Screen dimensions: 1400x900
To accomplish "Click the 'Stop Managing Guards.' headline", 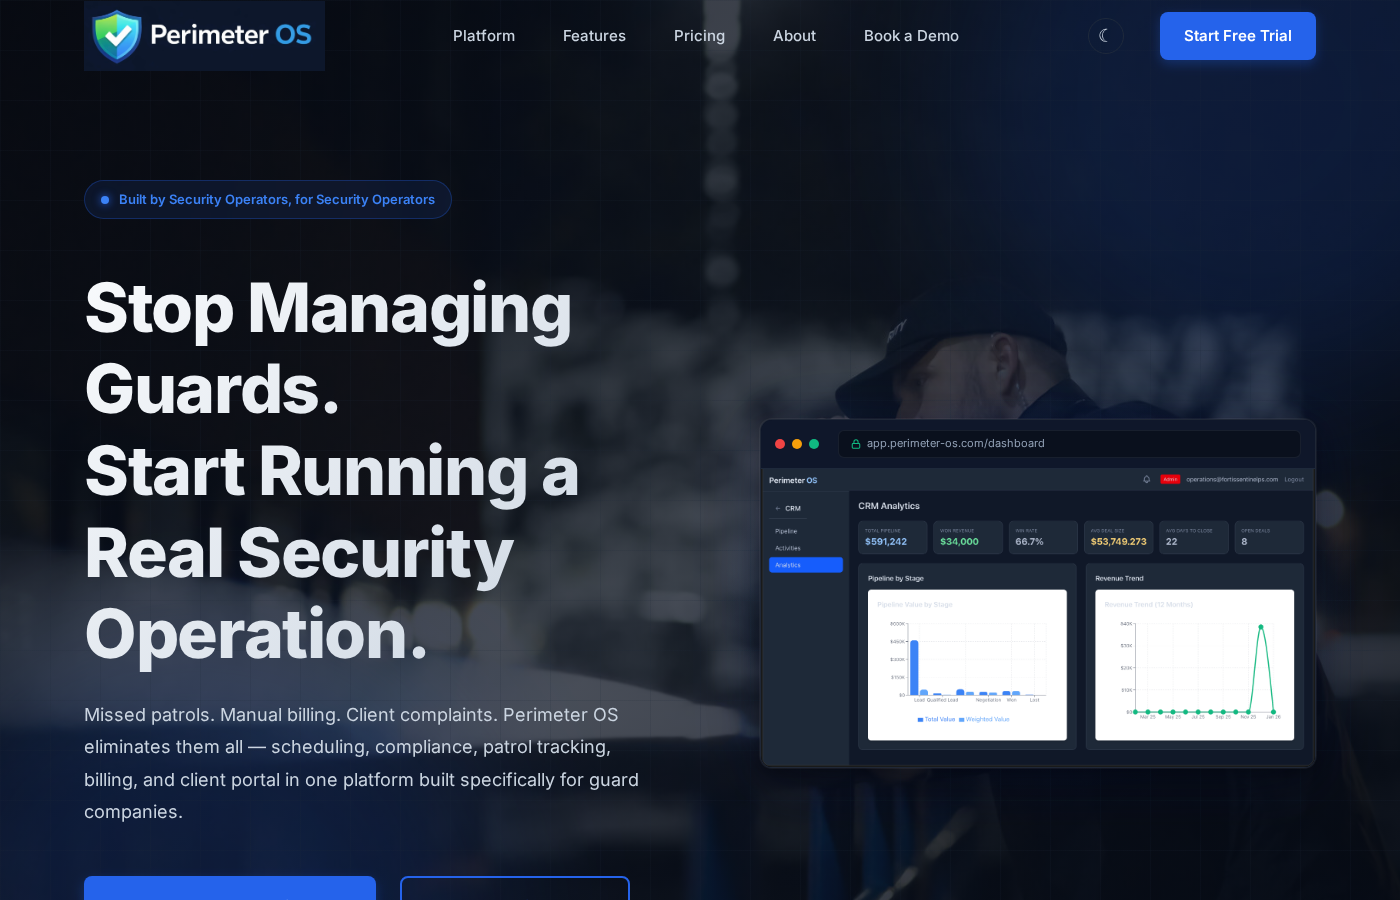I will click(x=328, y=348).
